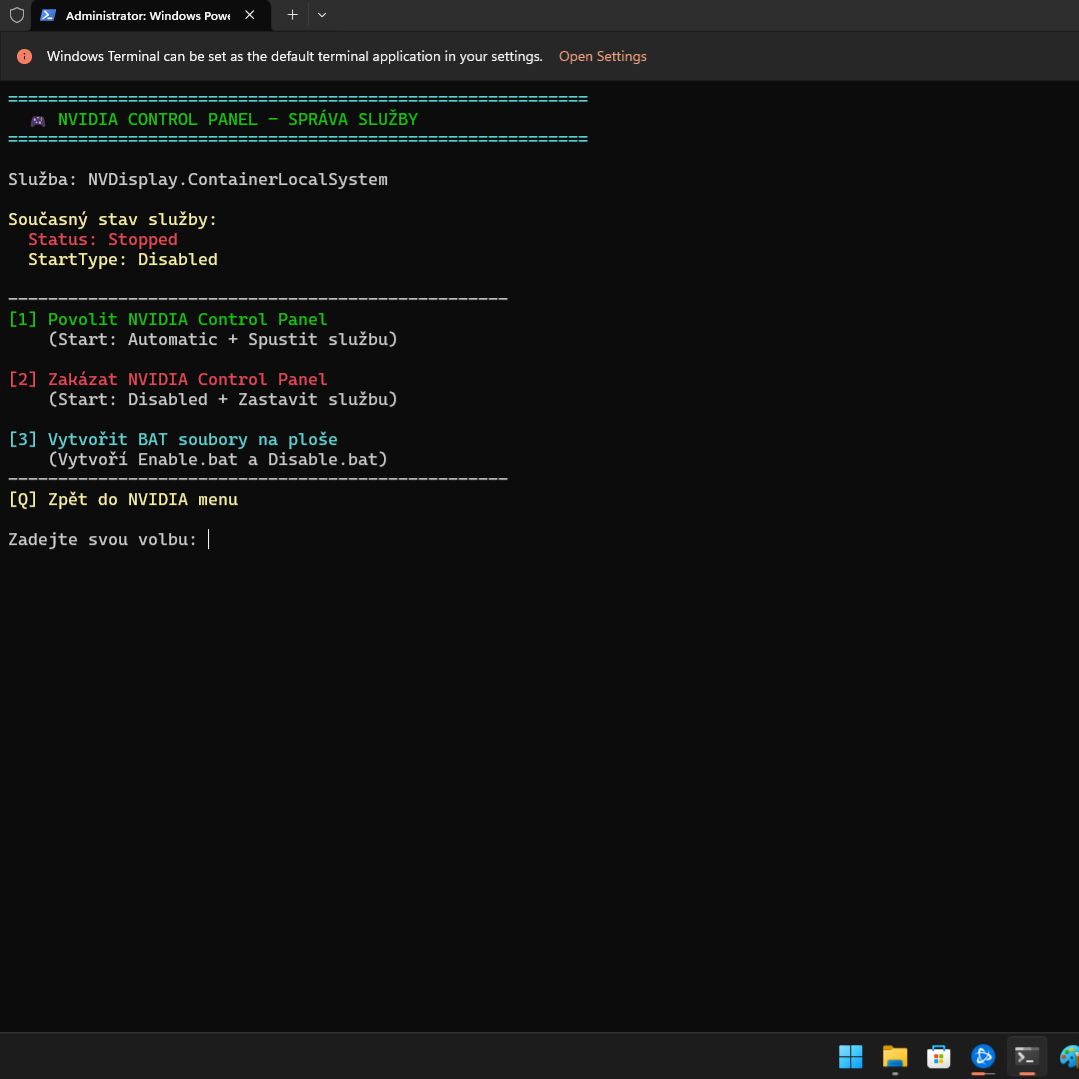Viewport: 1079px width, 1079px height.
Task: Open File Explorer from the taskbar
Action: pyautogui.click(x=894, y=1056)
